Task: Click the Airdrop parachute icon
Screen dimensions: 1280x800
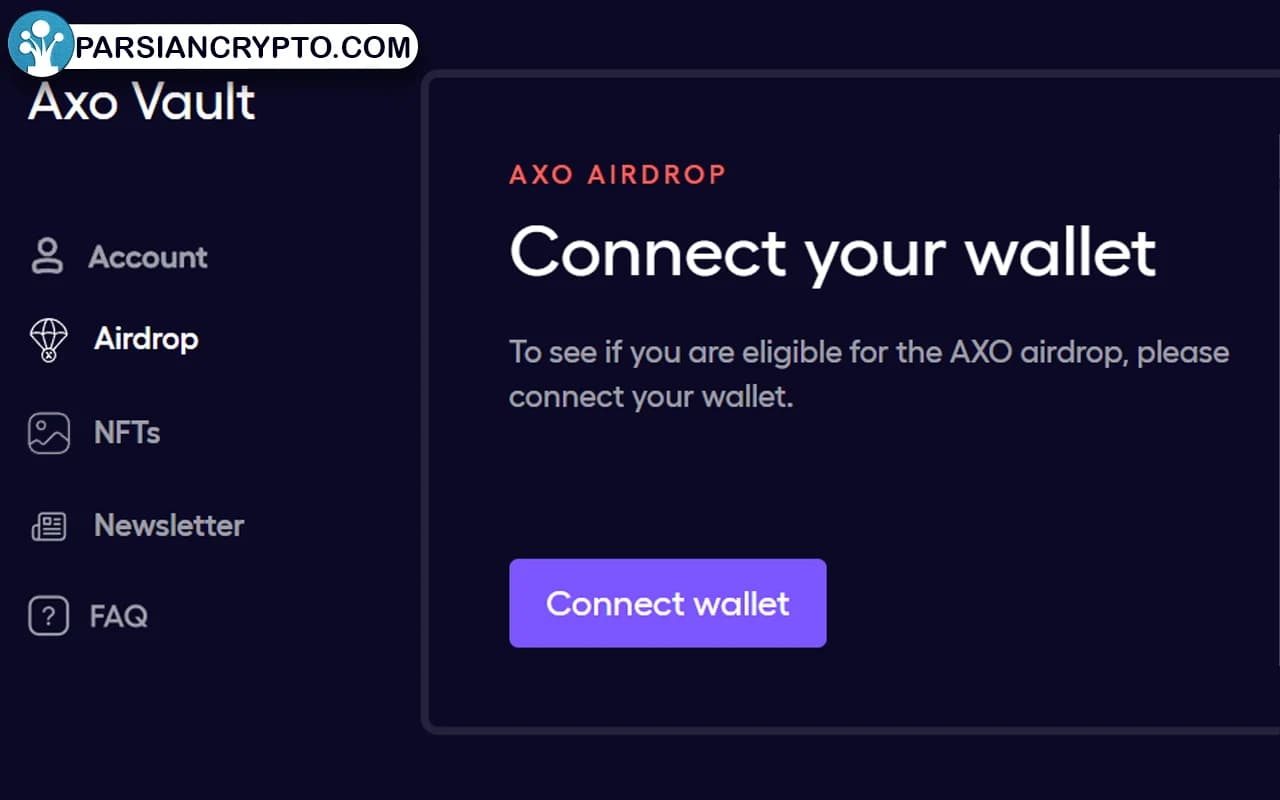Action: pos(48,340)
